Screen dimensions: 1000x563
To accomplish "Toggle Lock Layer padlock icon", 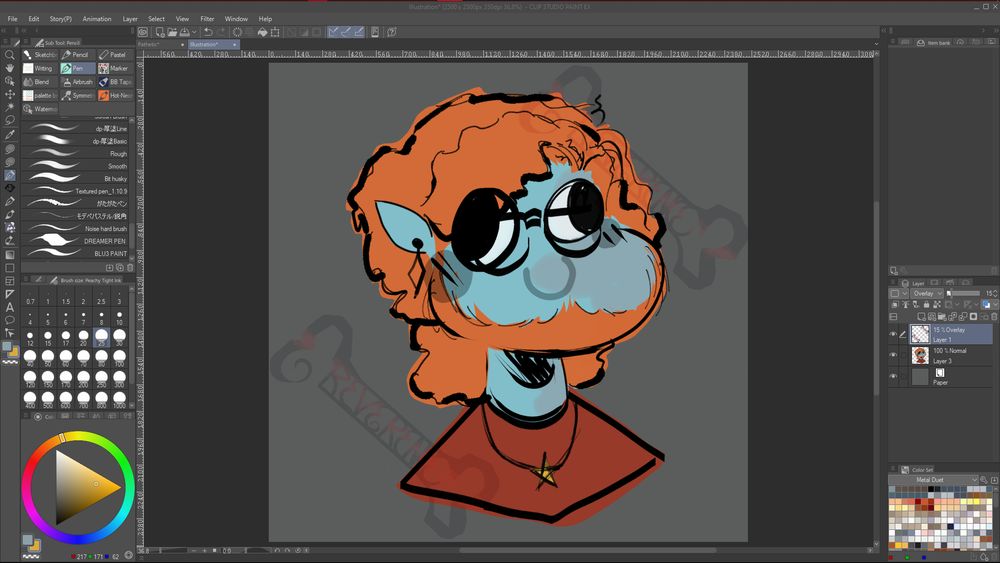I will 927,305.
